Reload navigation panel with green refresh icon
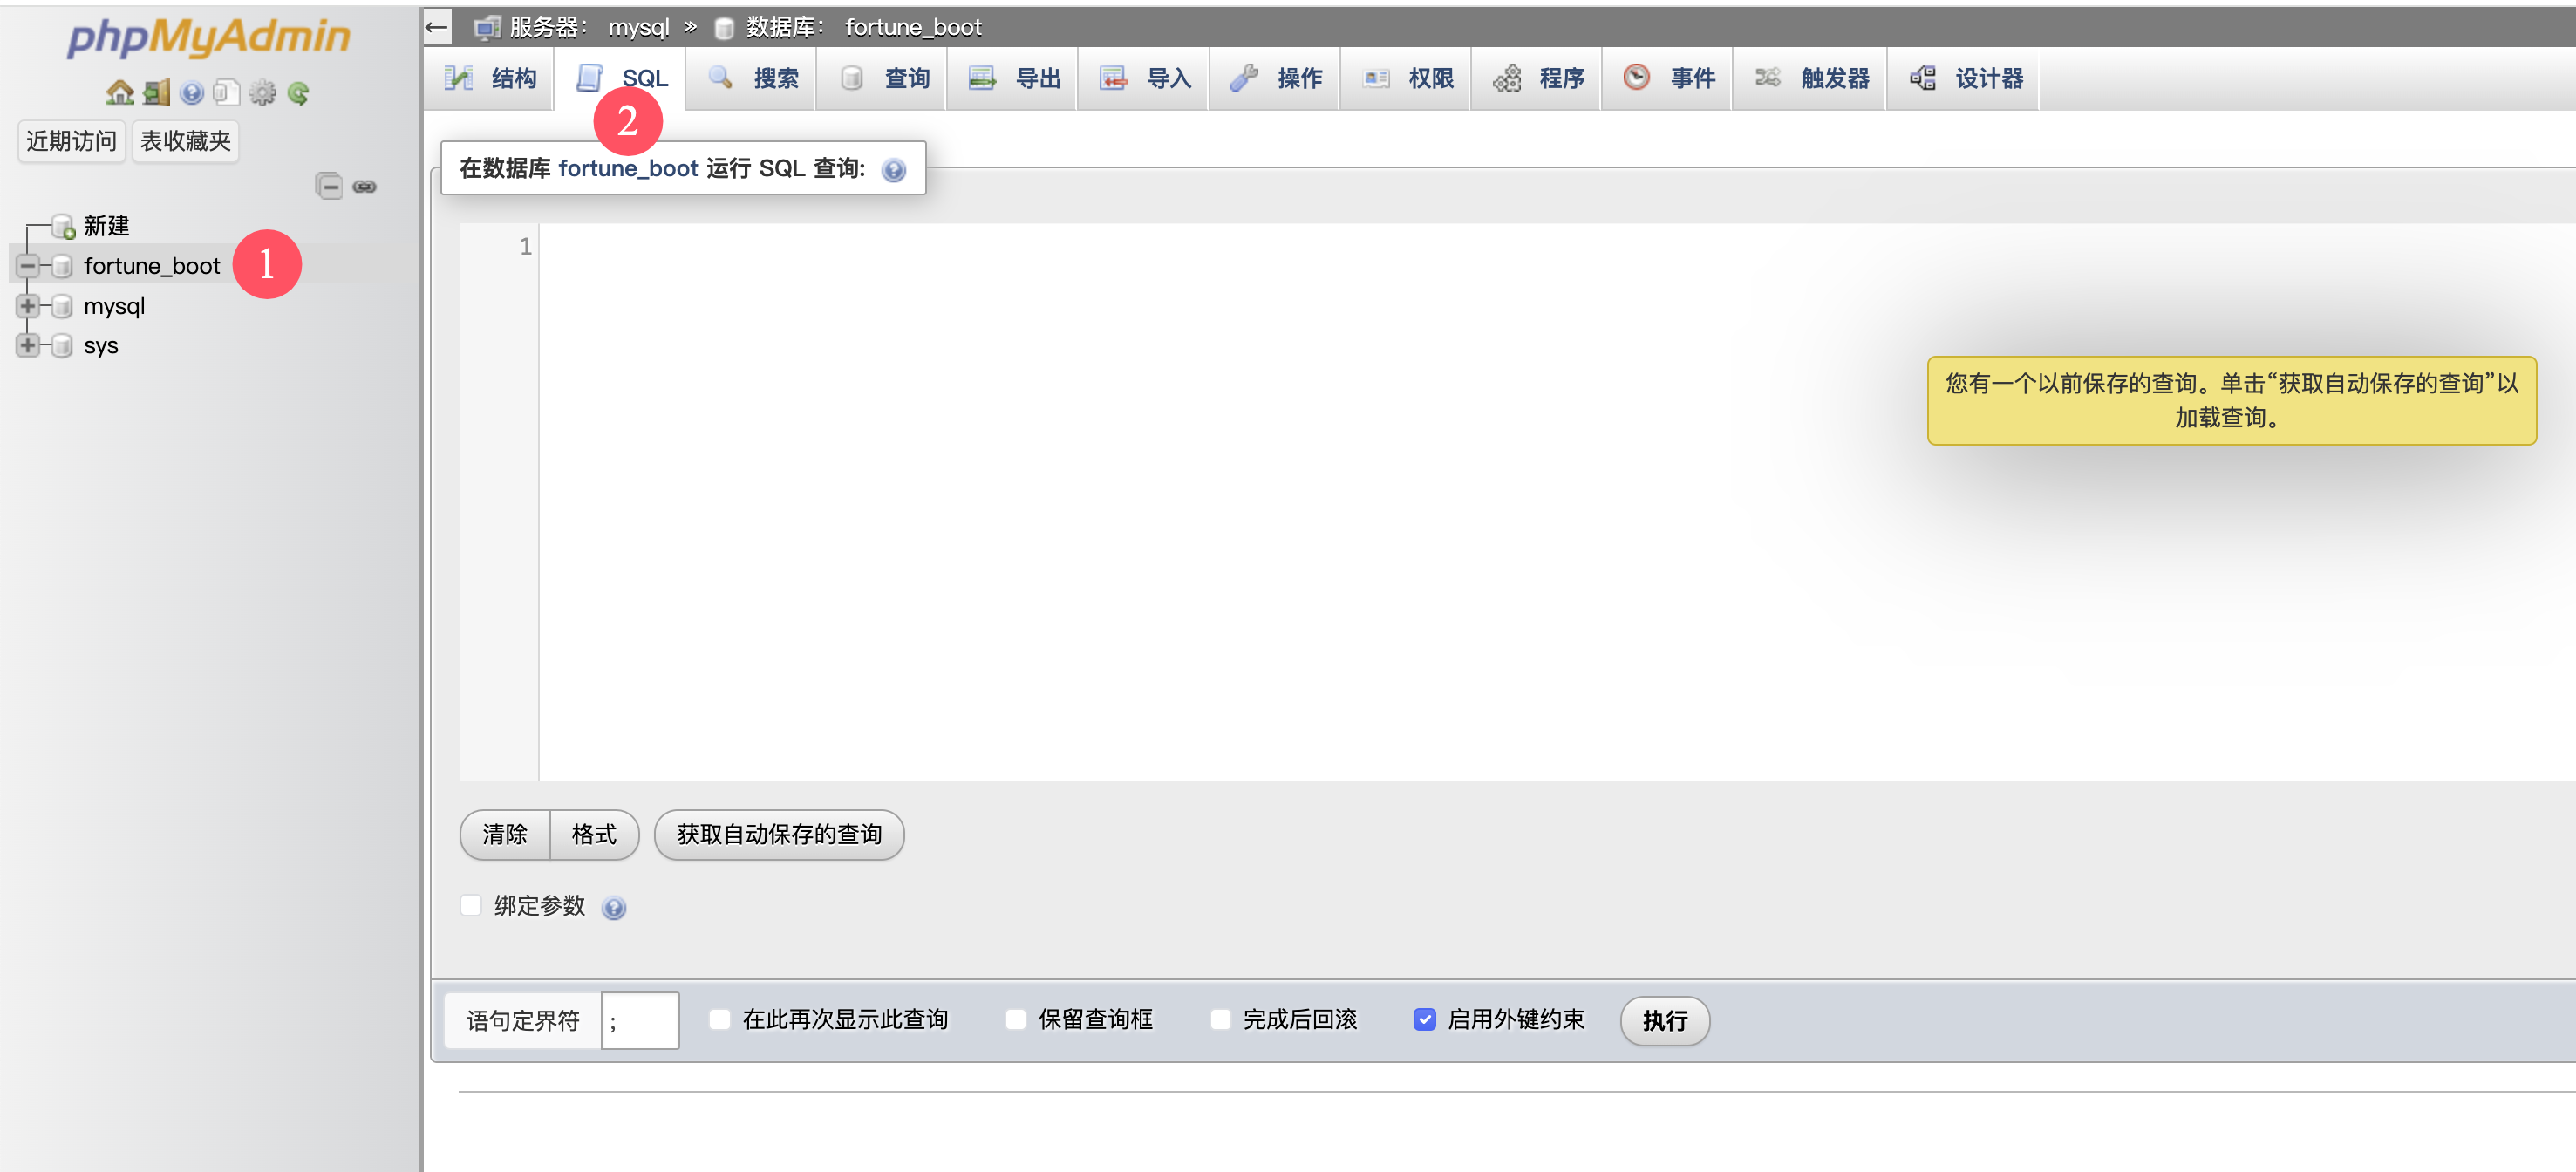Screen dimensions: 2576x1172 [298, 93]
